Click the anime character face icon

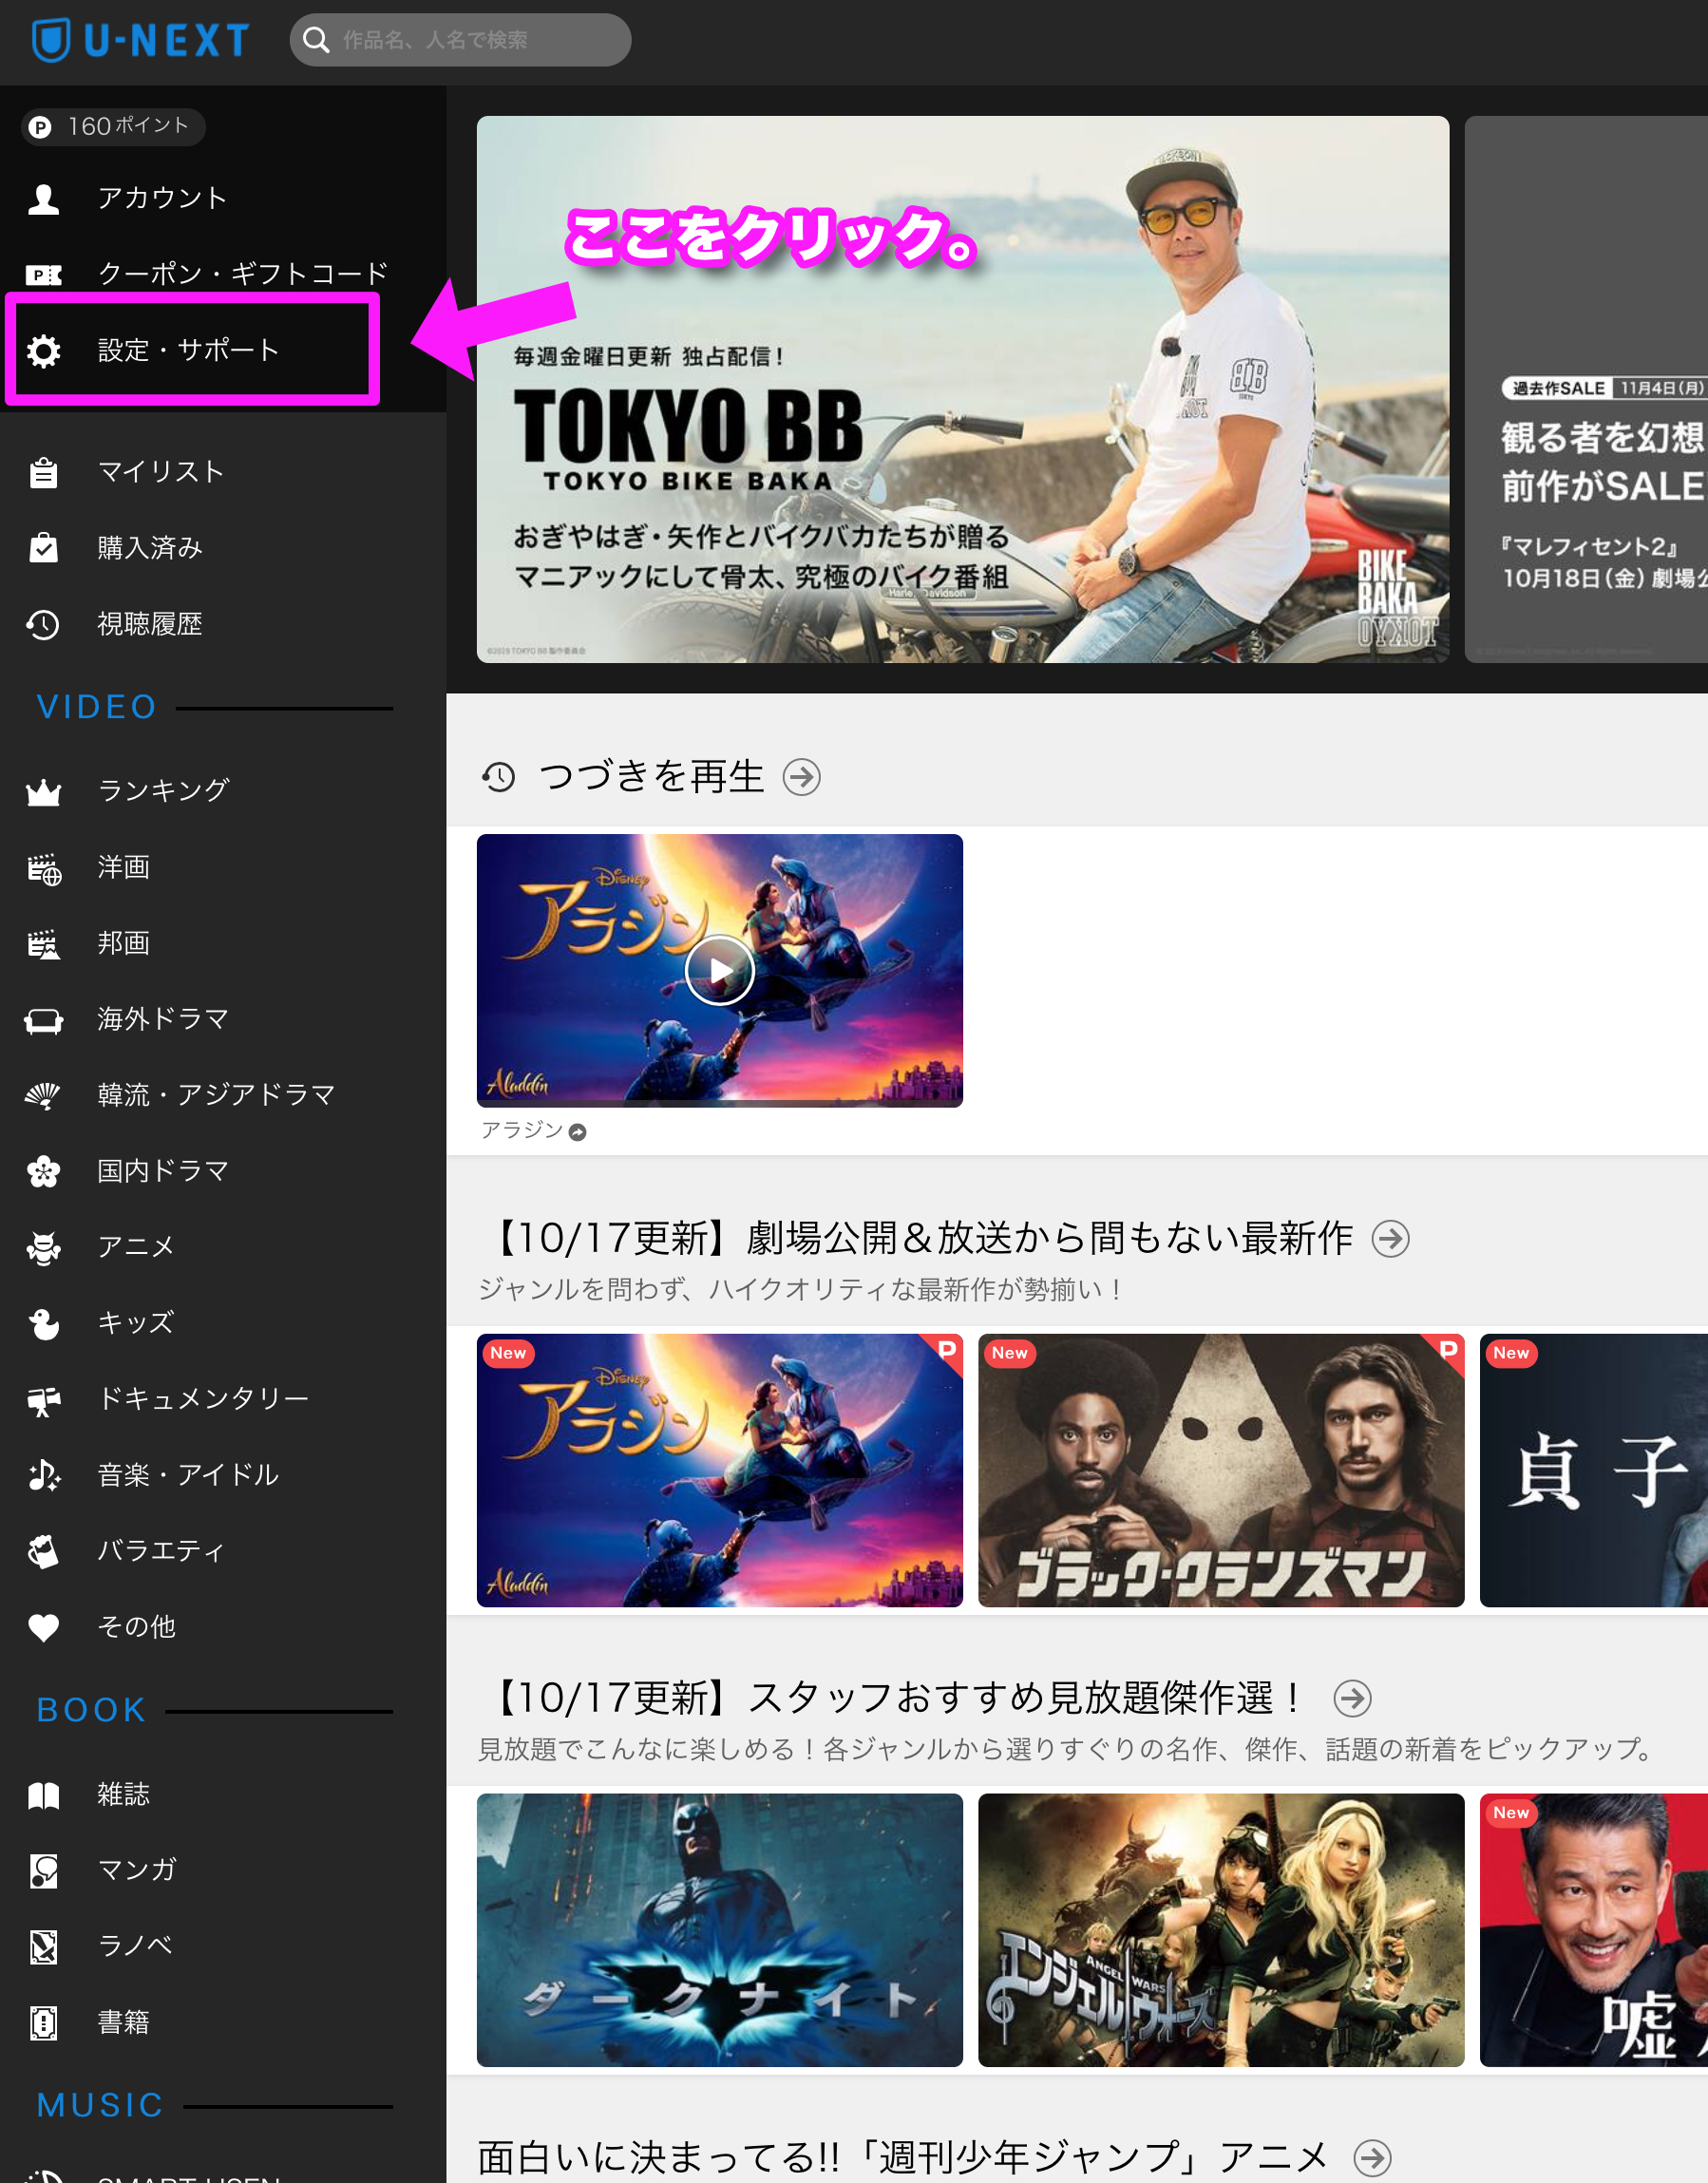coord(43,1247)
